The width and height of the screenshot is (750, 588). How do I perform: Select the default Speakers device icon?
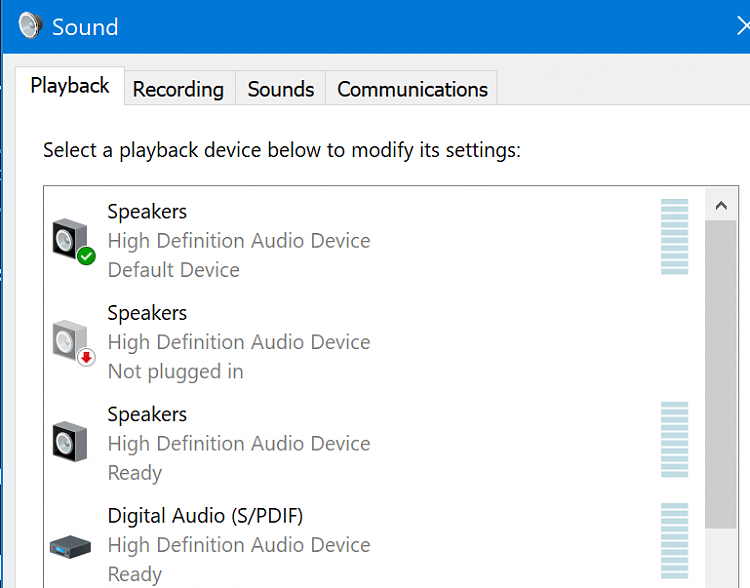point(70,239)
